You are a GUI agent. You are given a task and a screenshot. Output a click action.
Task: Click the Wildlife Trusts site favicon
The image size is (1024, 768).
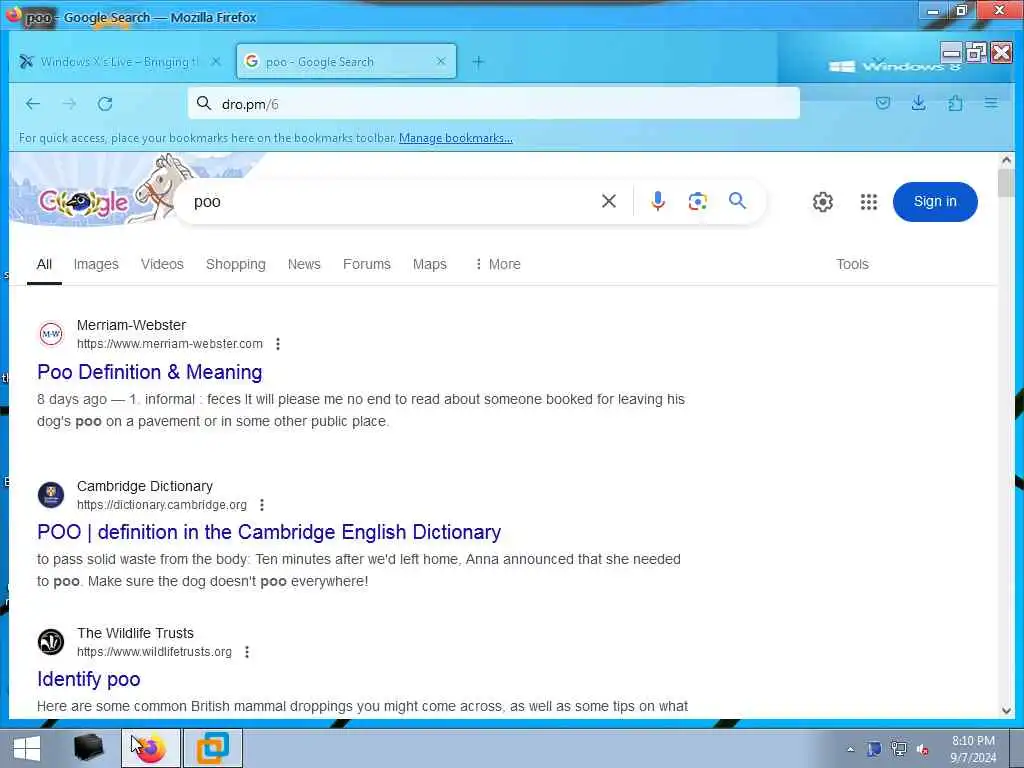pyautogui.click(x=51, y=641)
